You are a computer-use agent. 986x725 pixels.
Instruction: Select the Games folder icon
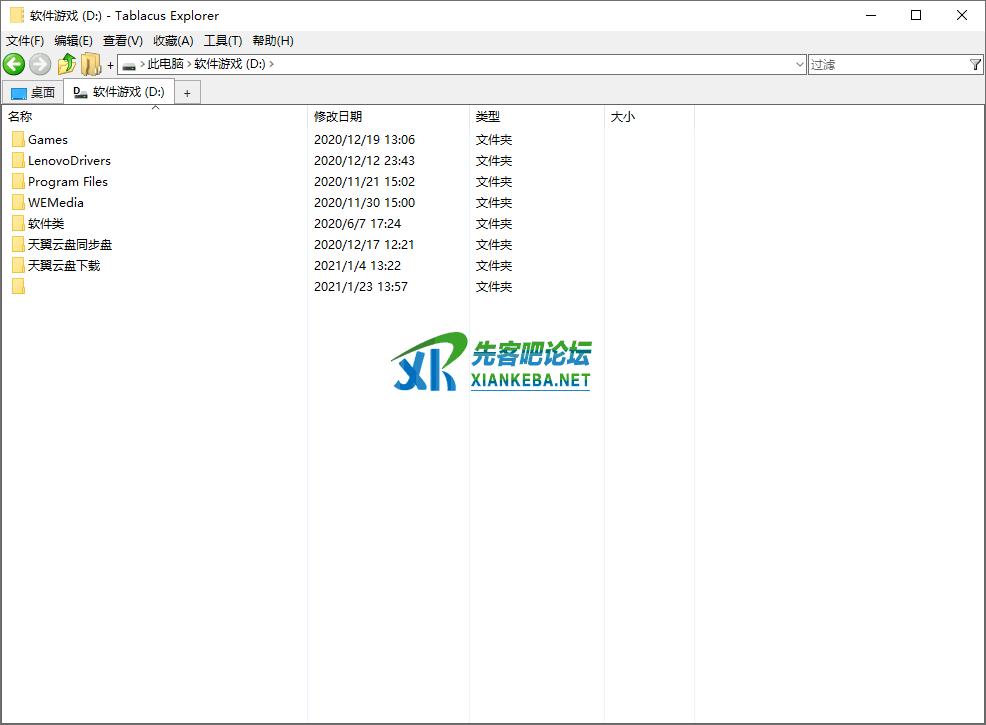18,140
